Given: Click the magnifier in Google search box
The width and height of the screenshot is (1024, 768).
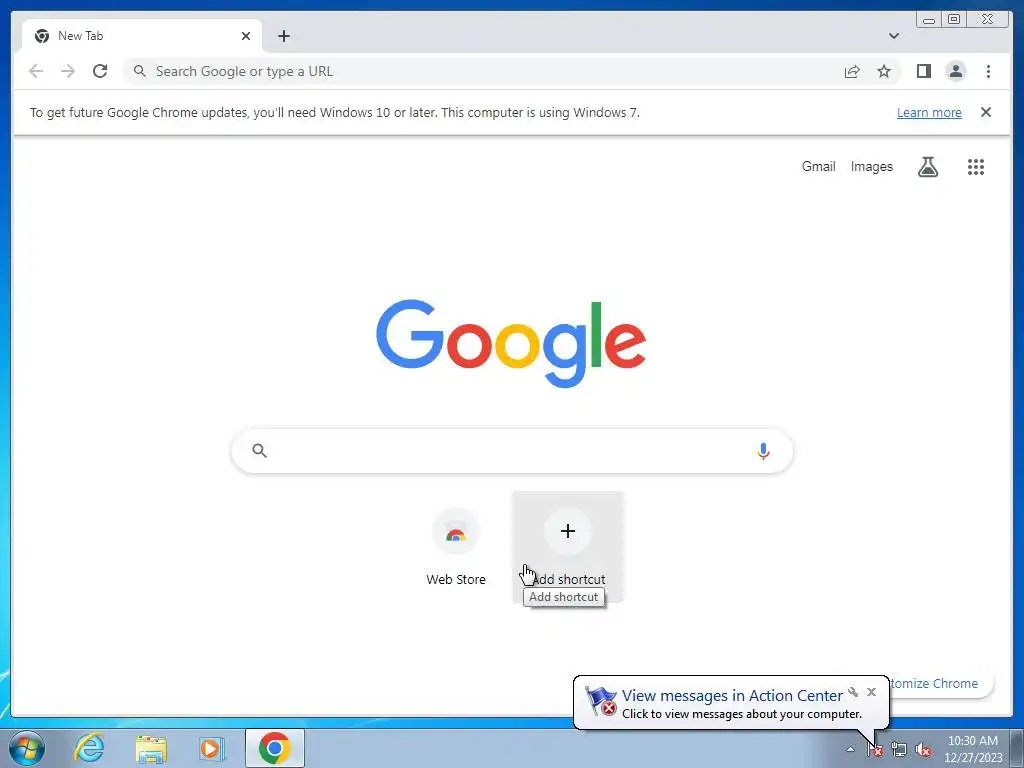Looking at the screenshot, I should pyautogui.click(x=259, y=451).
